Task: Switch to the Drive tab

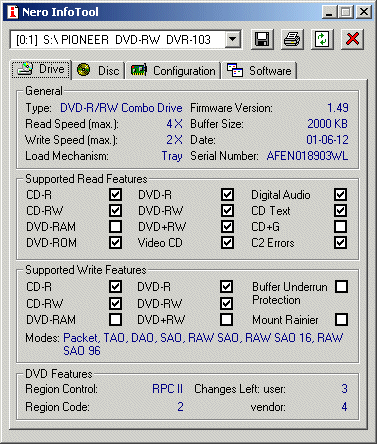Action: coord(41,69)
